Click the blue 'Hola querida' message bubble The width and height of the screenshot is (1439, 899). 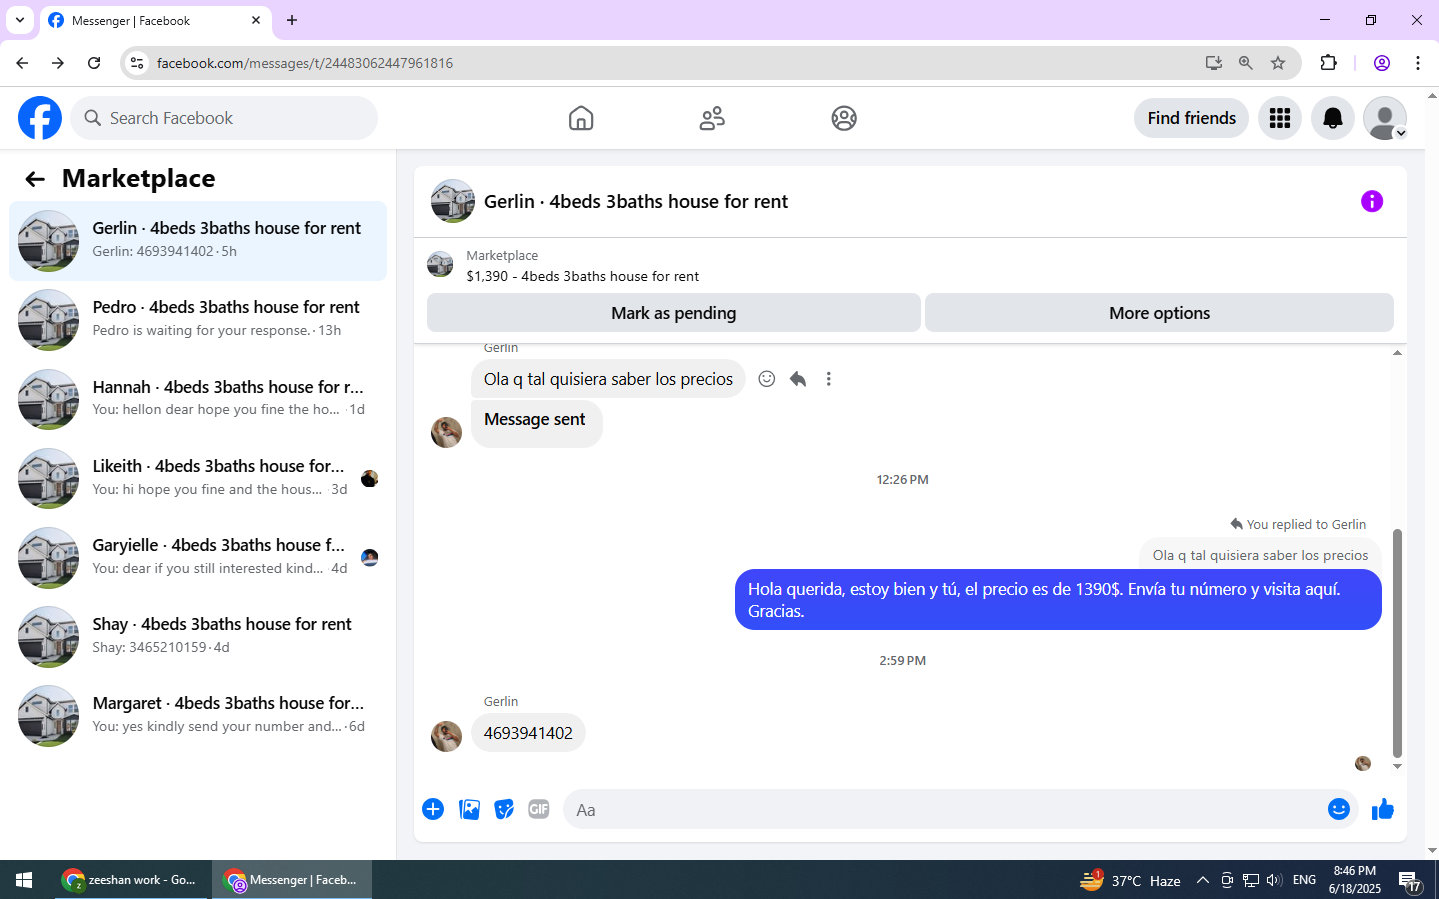1058,600
